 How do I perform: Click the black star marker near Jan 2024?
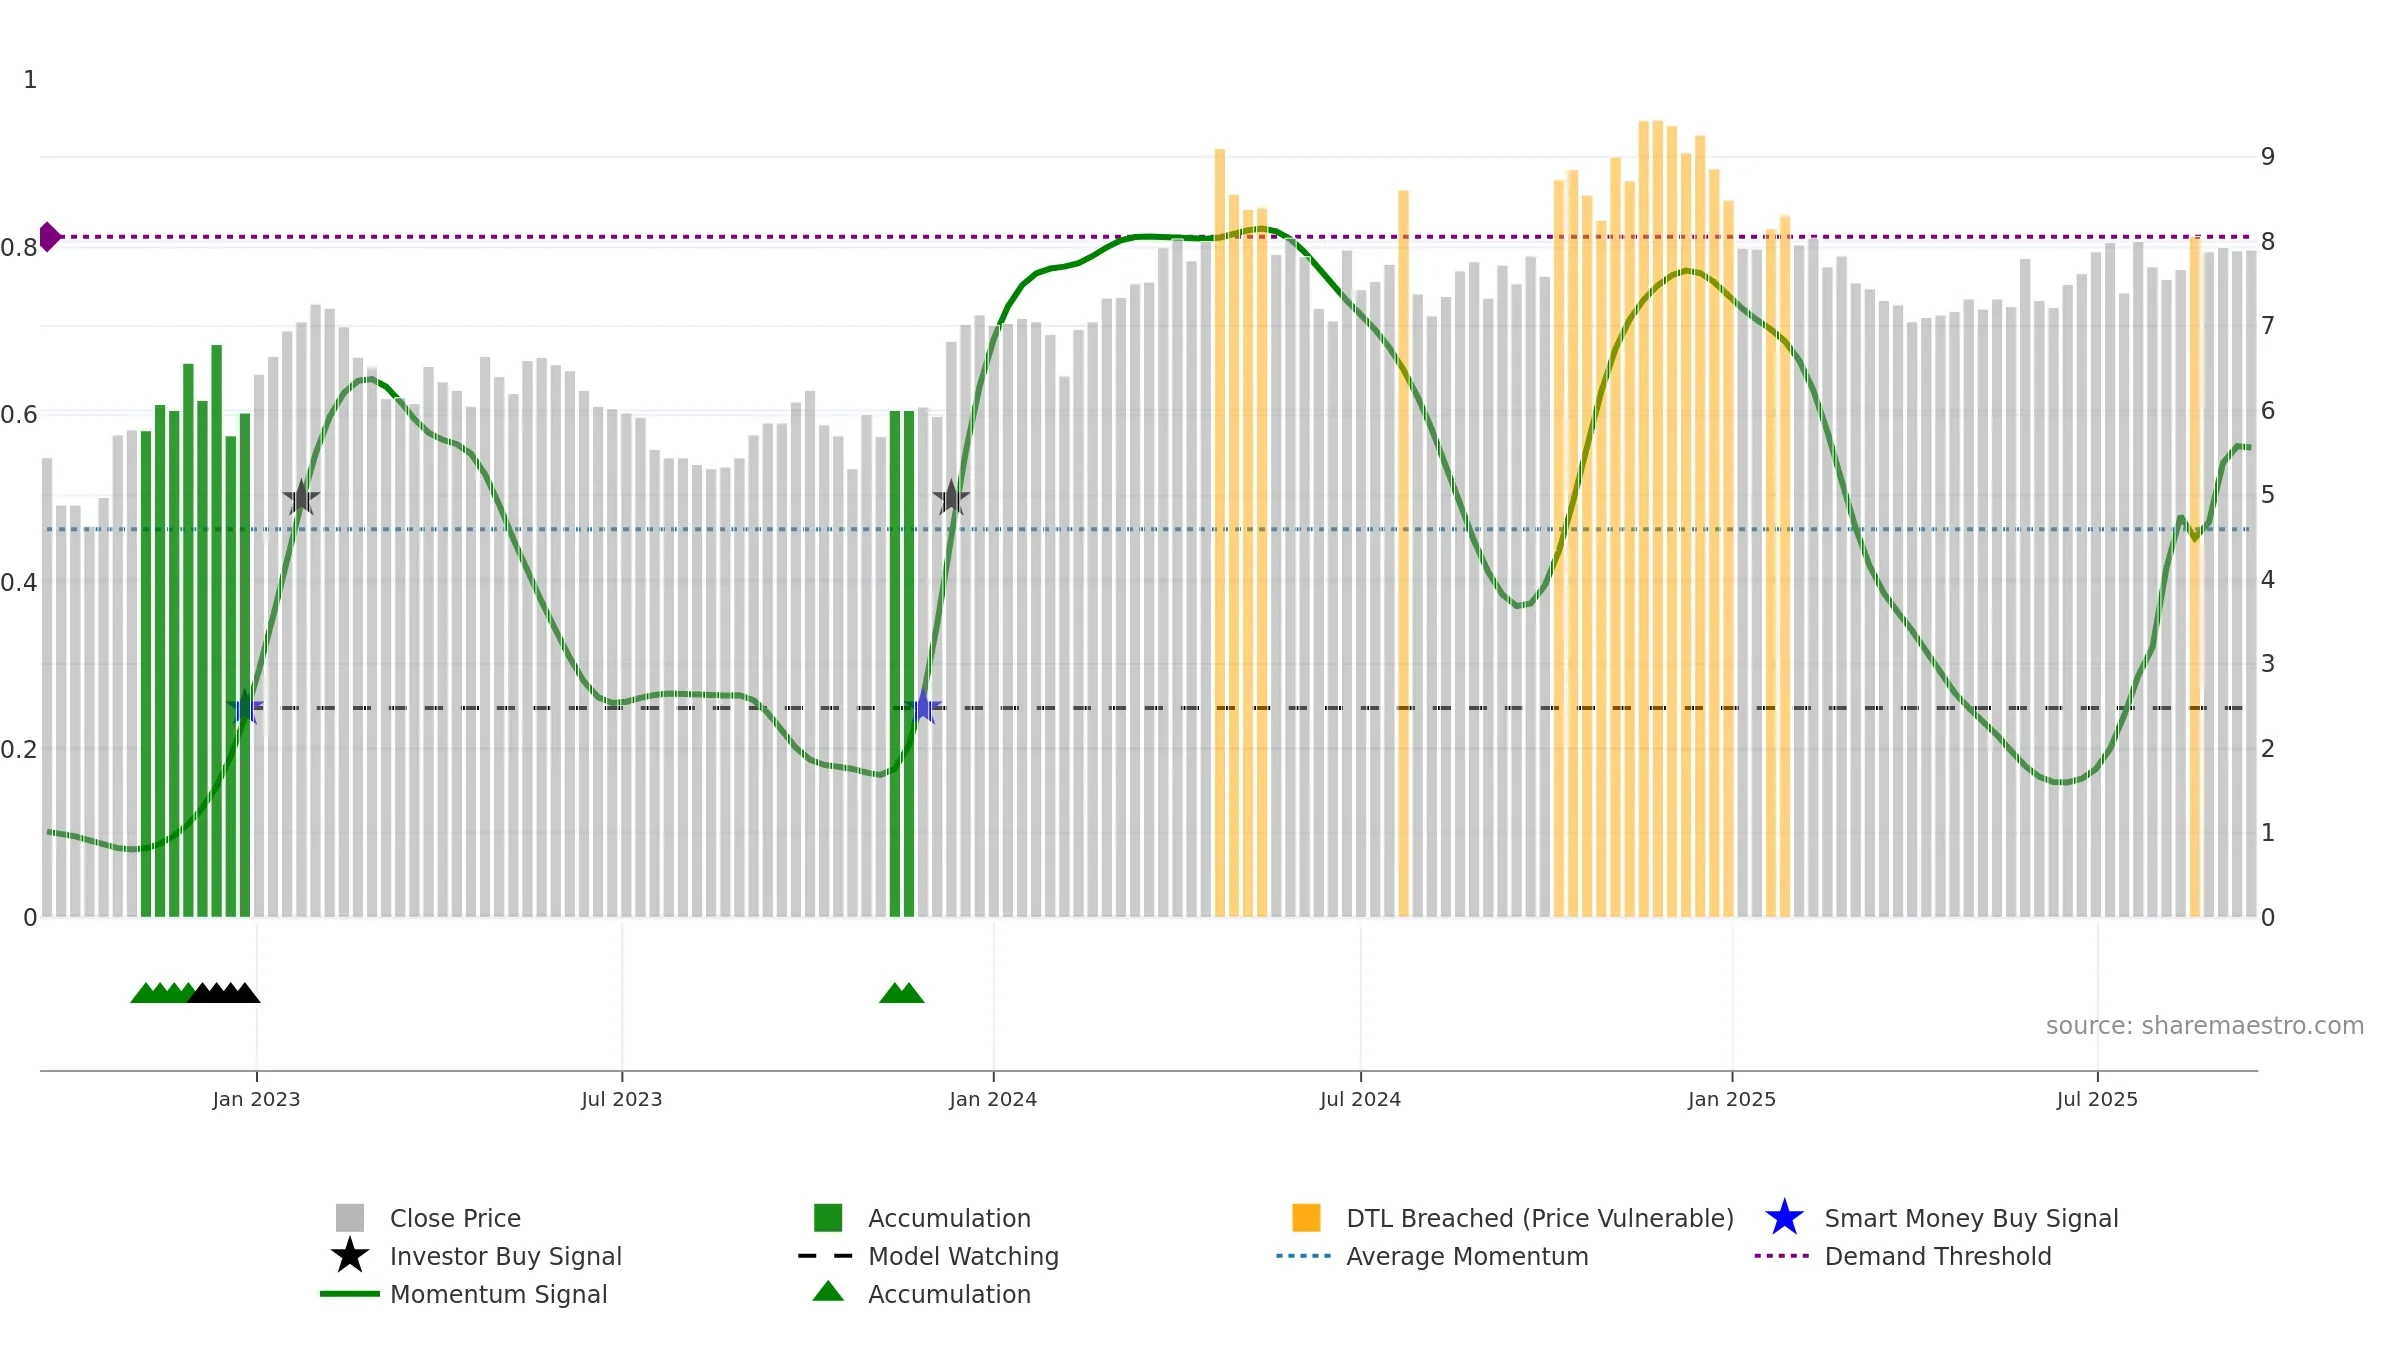coord(951,497)
